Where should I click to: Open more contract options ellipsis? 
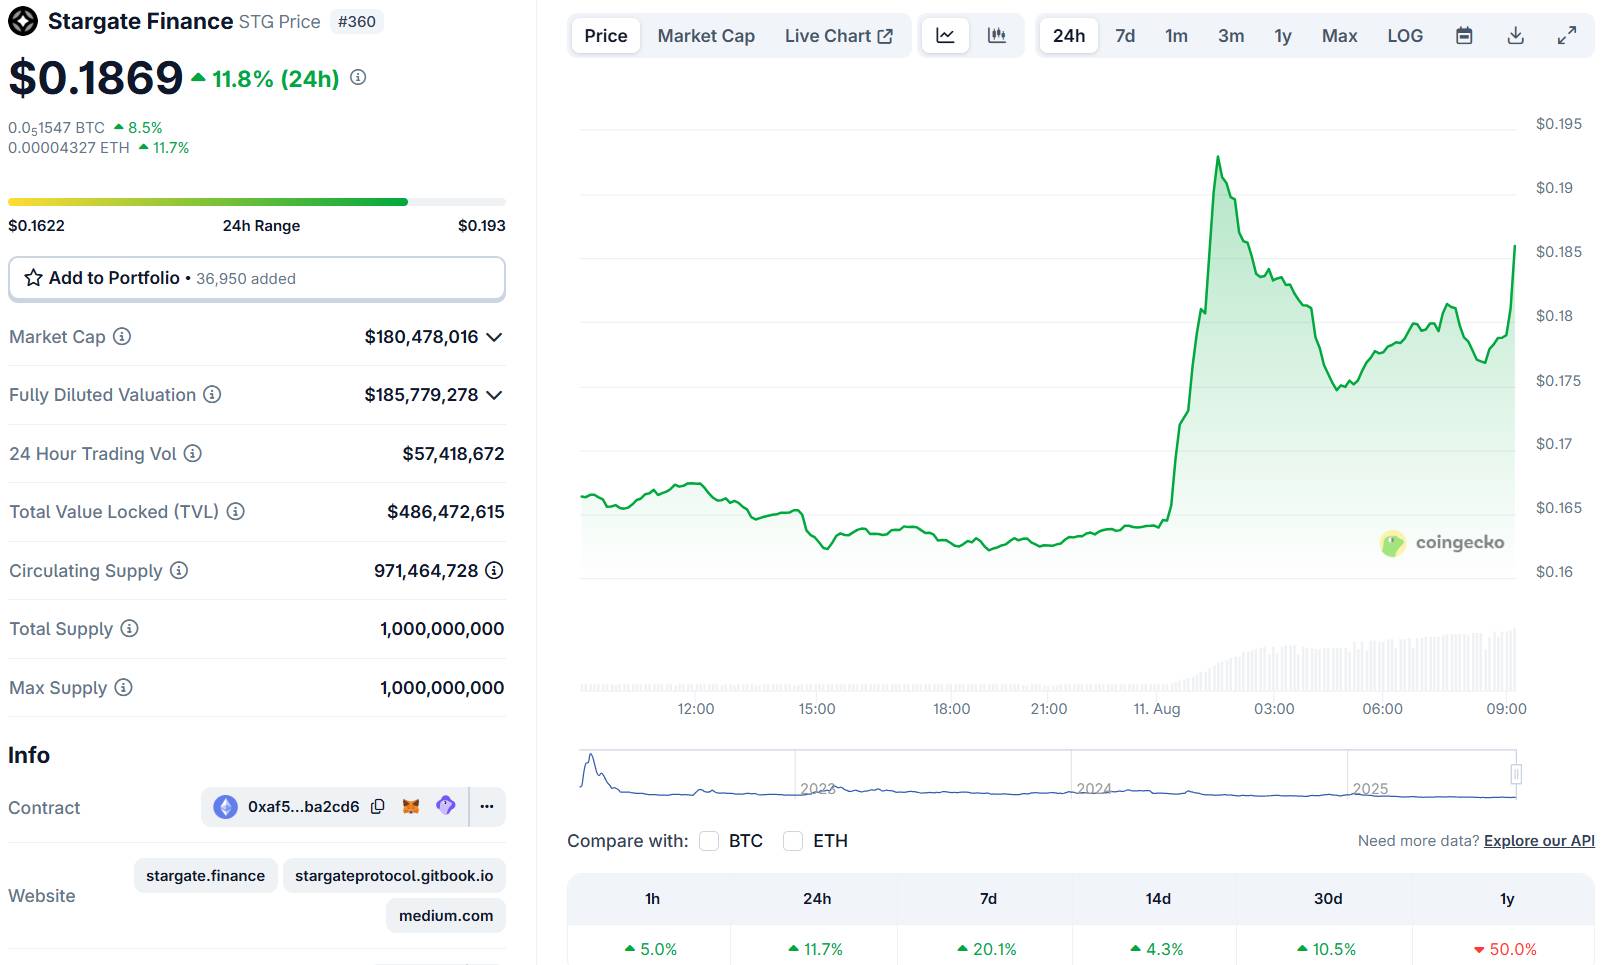point(487,807)
